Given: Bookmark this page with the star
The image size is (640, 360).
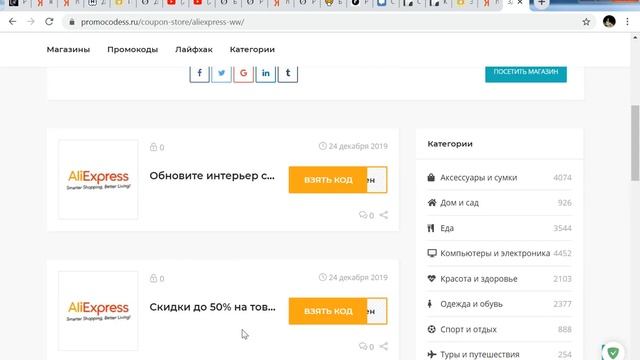Looking at the screenshot, I should pos(586,22).
